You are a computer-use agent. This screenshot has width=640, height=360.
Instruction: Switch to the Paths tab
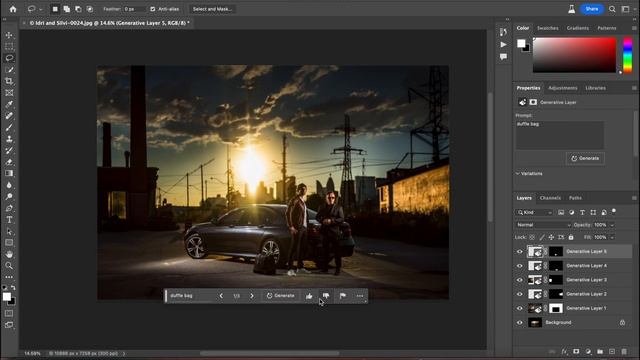point(575,198)
